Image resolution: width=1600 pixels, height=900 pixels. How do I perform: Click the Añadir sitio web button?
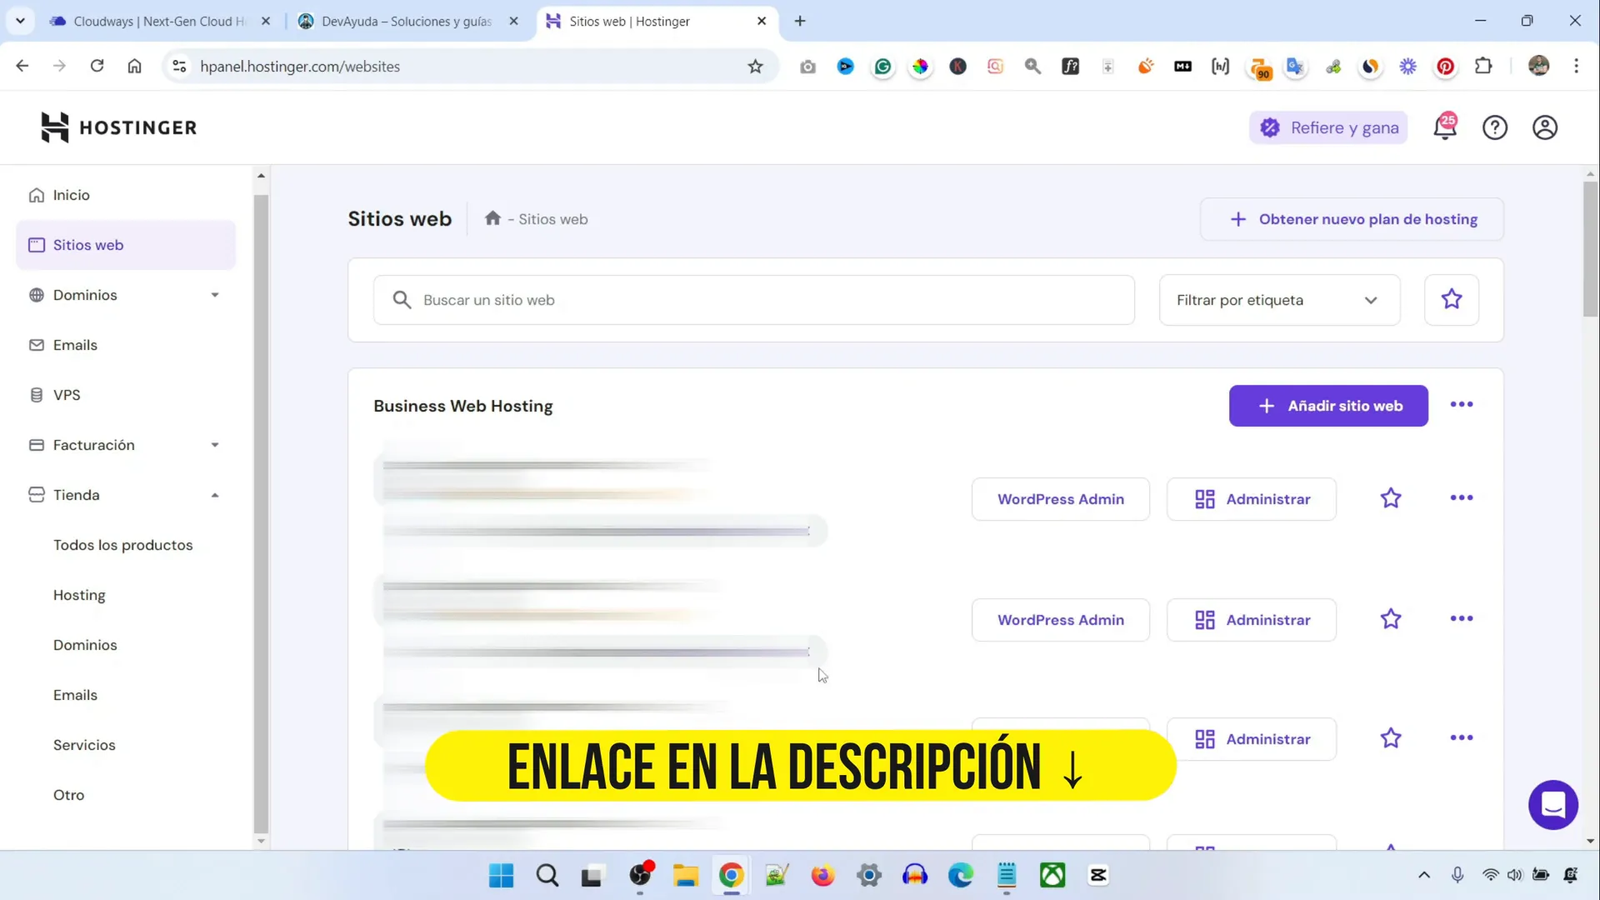(1328, 405)
